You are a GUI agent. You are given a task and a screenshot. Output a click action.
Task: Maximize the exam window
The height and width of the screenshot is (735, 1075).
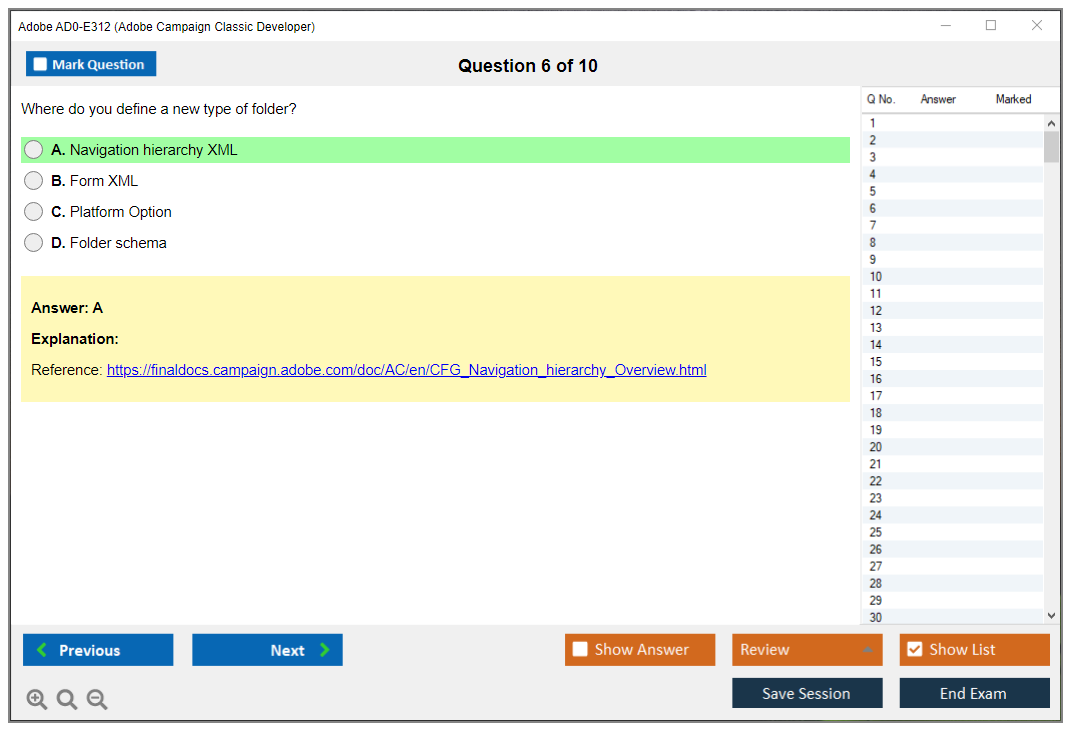coord(991,26)
